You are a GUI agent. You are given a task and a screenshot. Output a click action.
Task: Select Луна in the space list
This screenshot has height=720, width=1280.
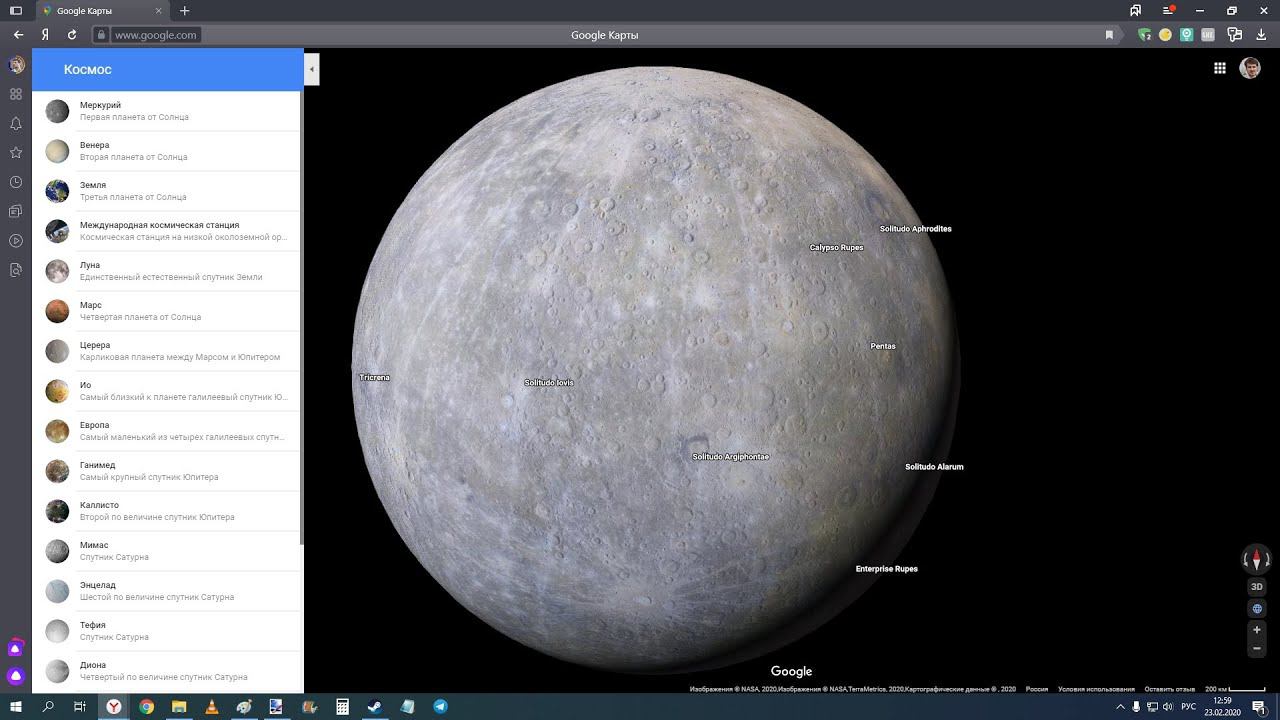click(x=166, y=271)
